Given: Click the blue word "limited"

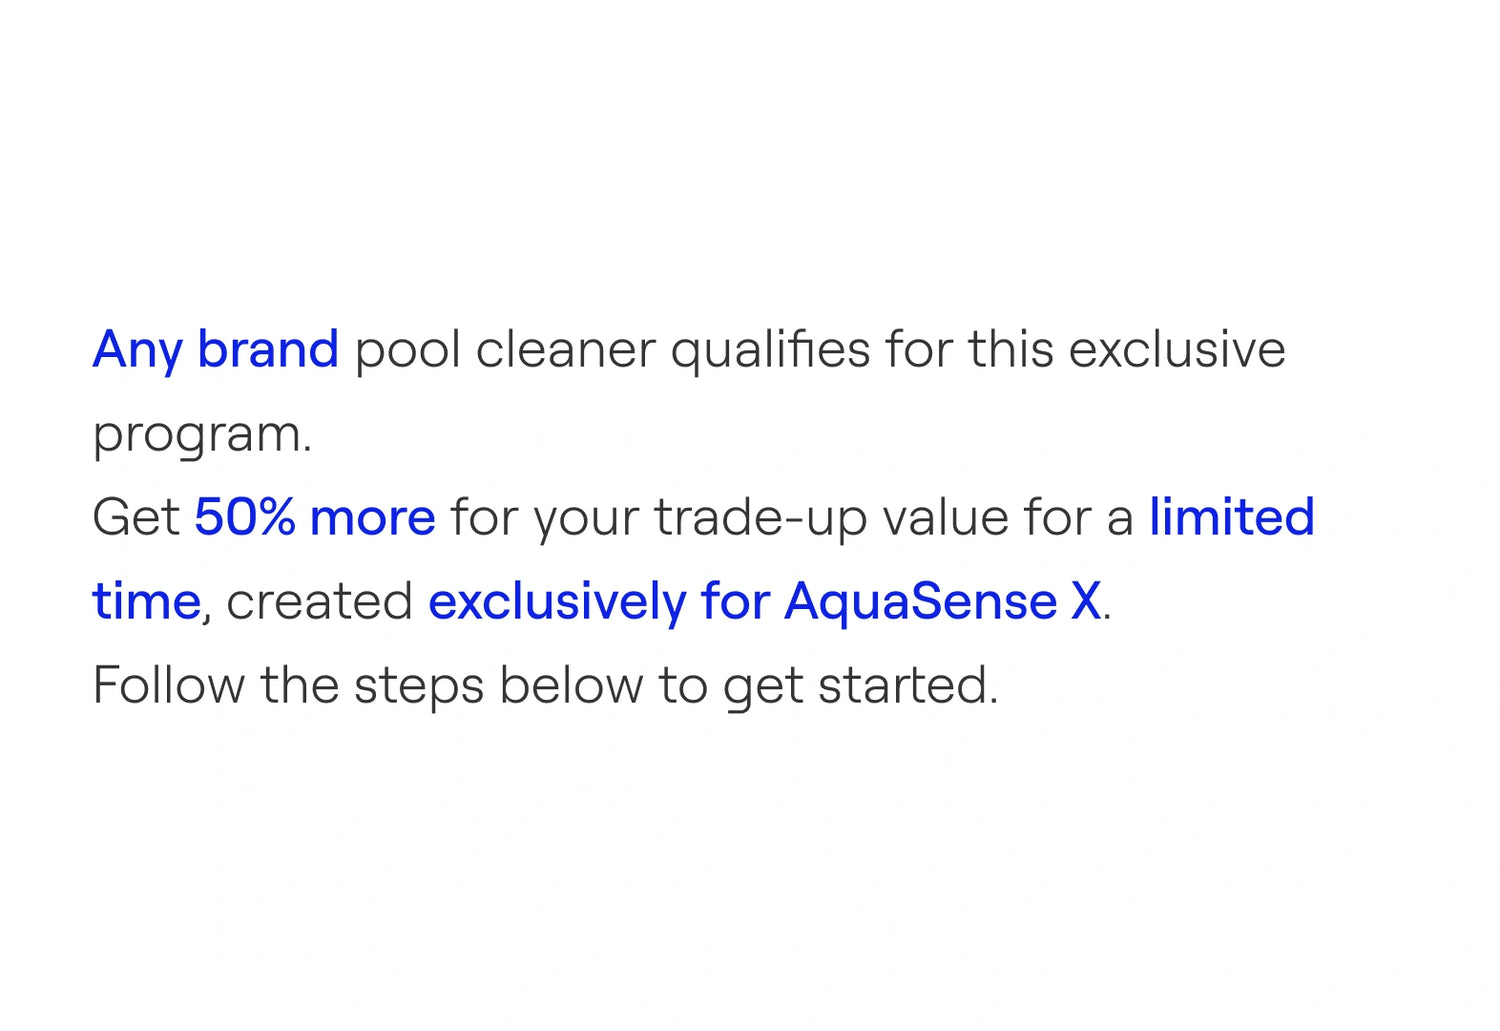Looking at the screenshot, I should pyautogui.click(x=1231, y=518).
